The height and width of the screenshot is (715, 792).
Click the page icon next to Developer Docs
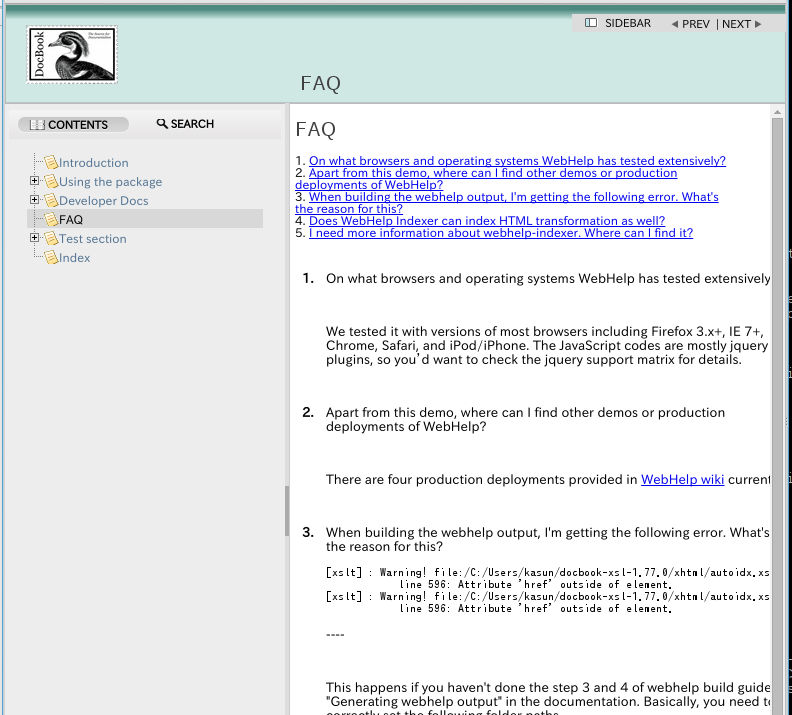[x=51, y=200]
